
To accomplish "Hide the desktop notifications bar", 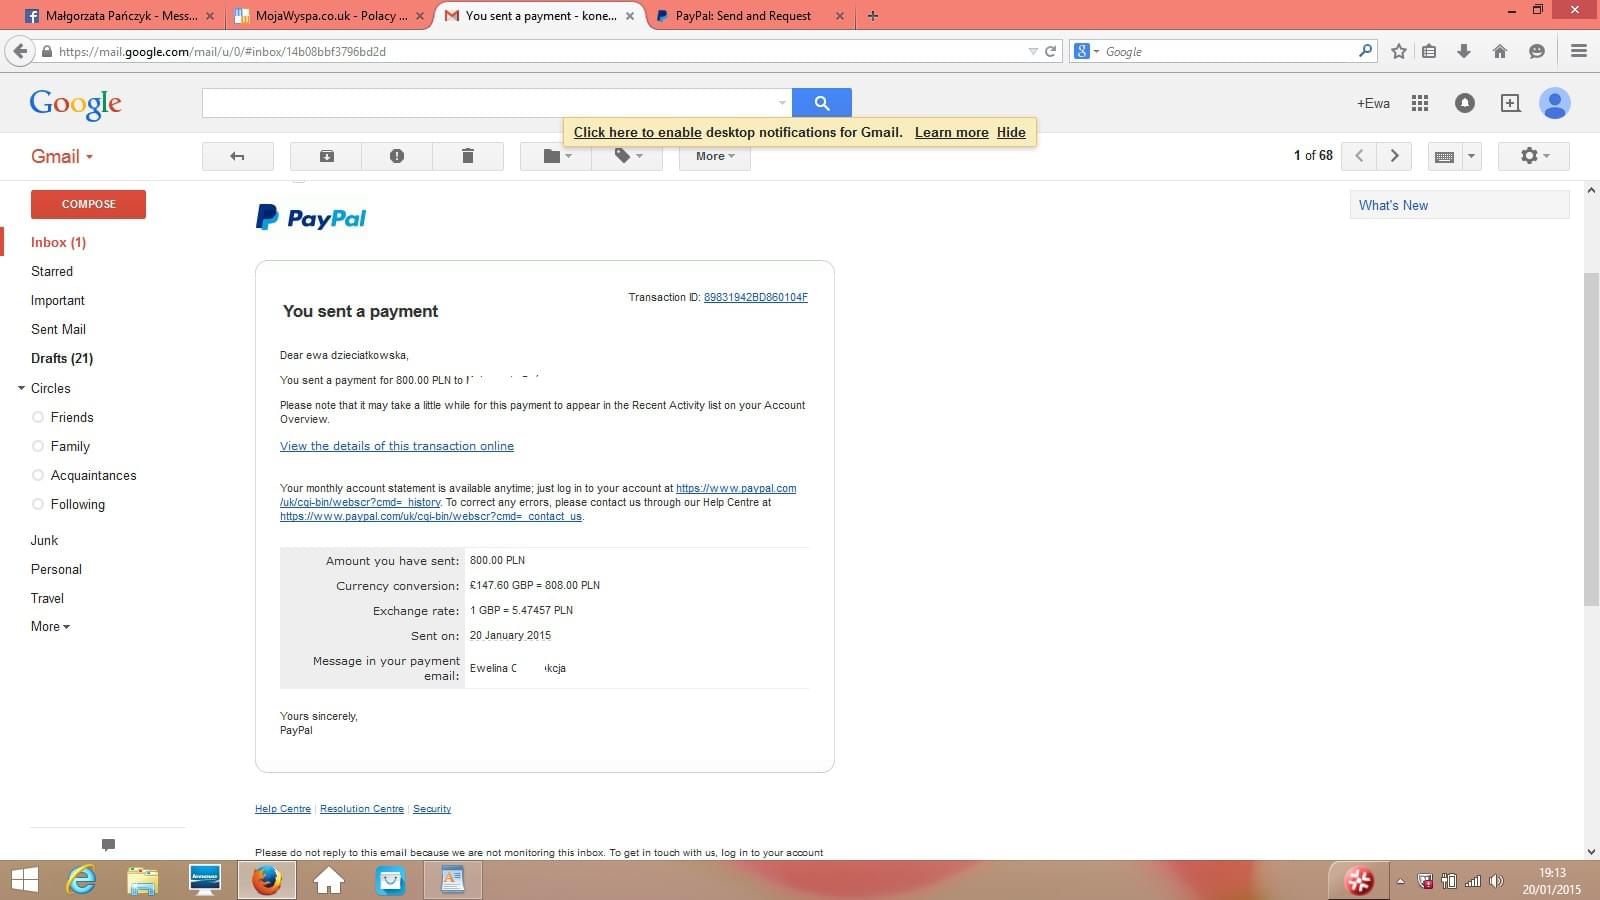I will (x=1011, y=132).
